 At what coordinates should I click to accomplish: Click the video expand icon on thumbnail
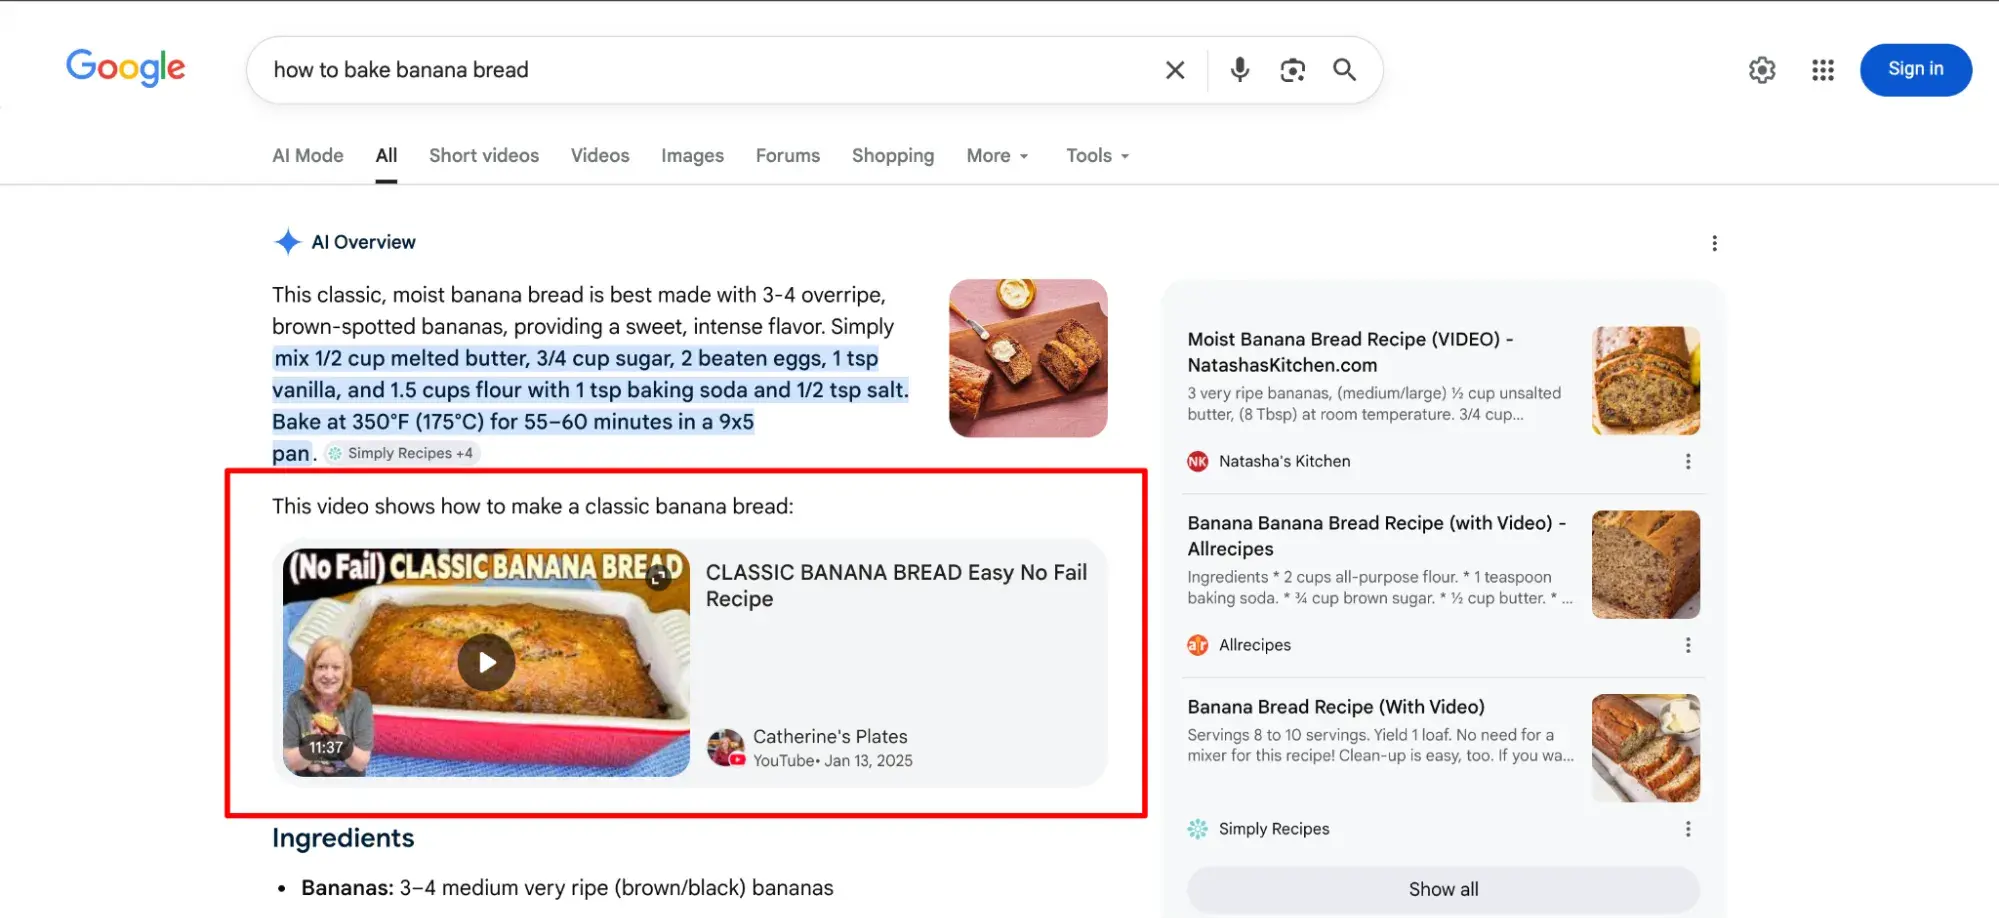click(x=658, y=577)
